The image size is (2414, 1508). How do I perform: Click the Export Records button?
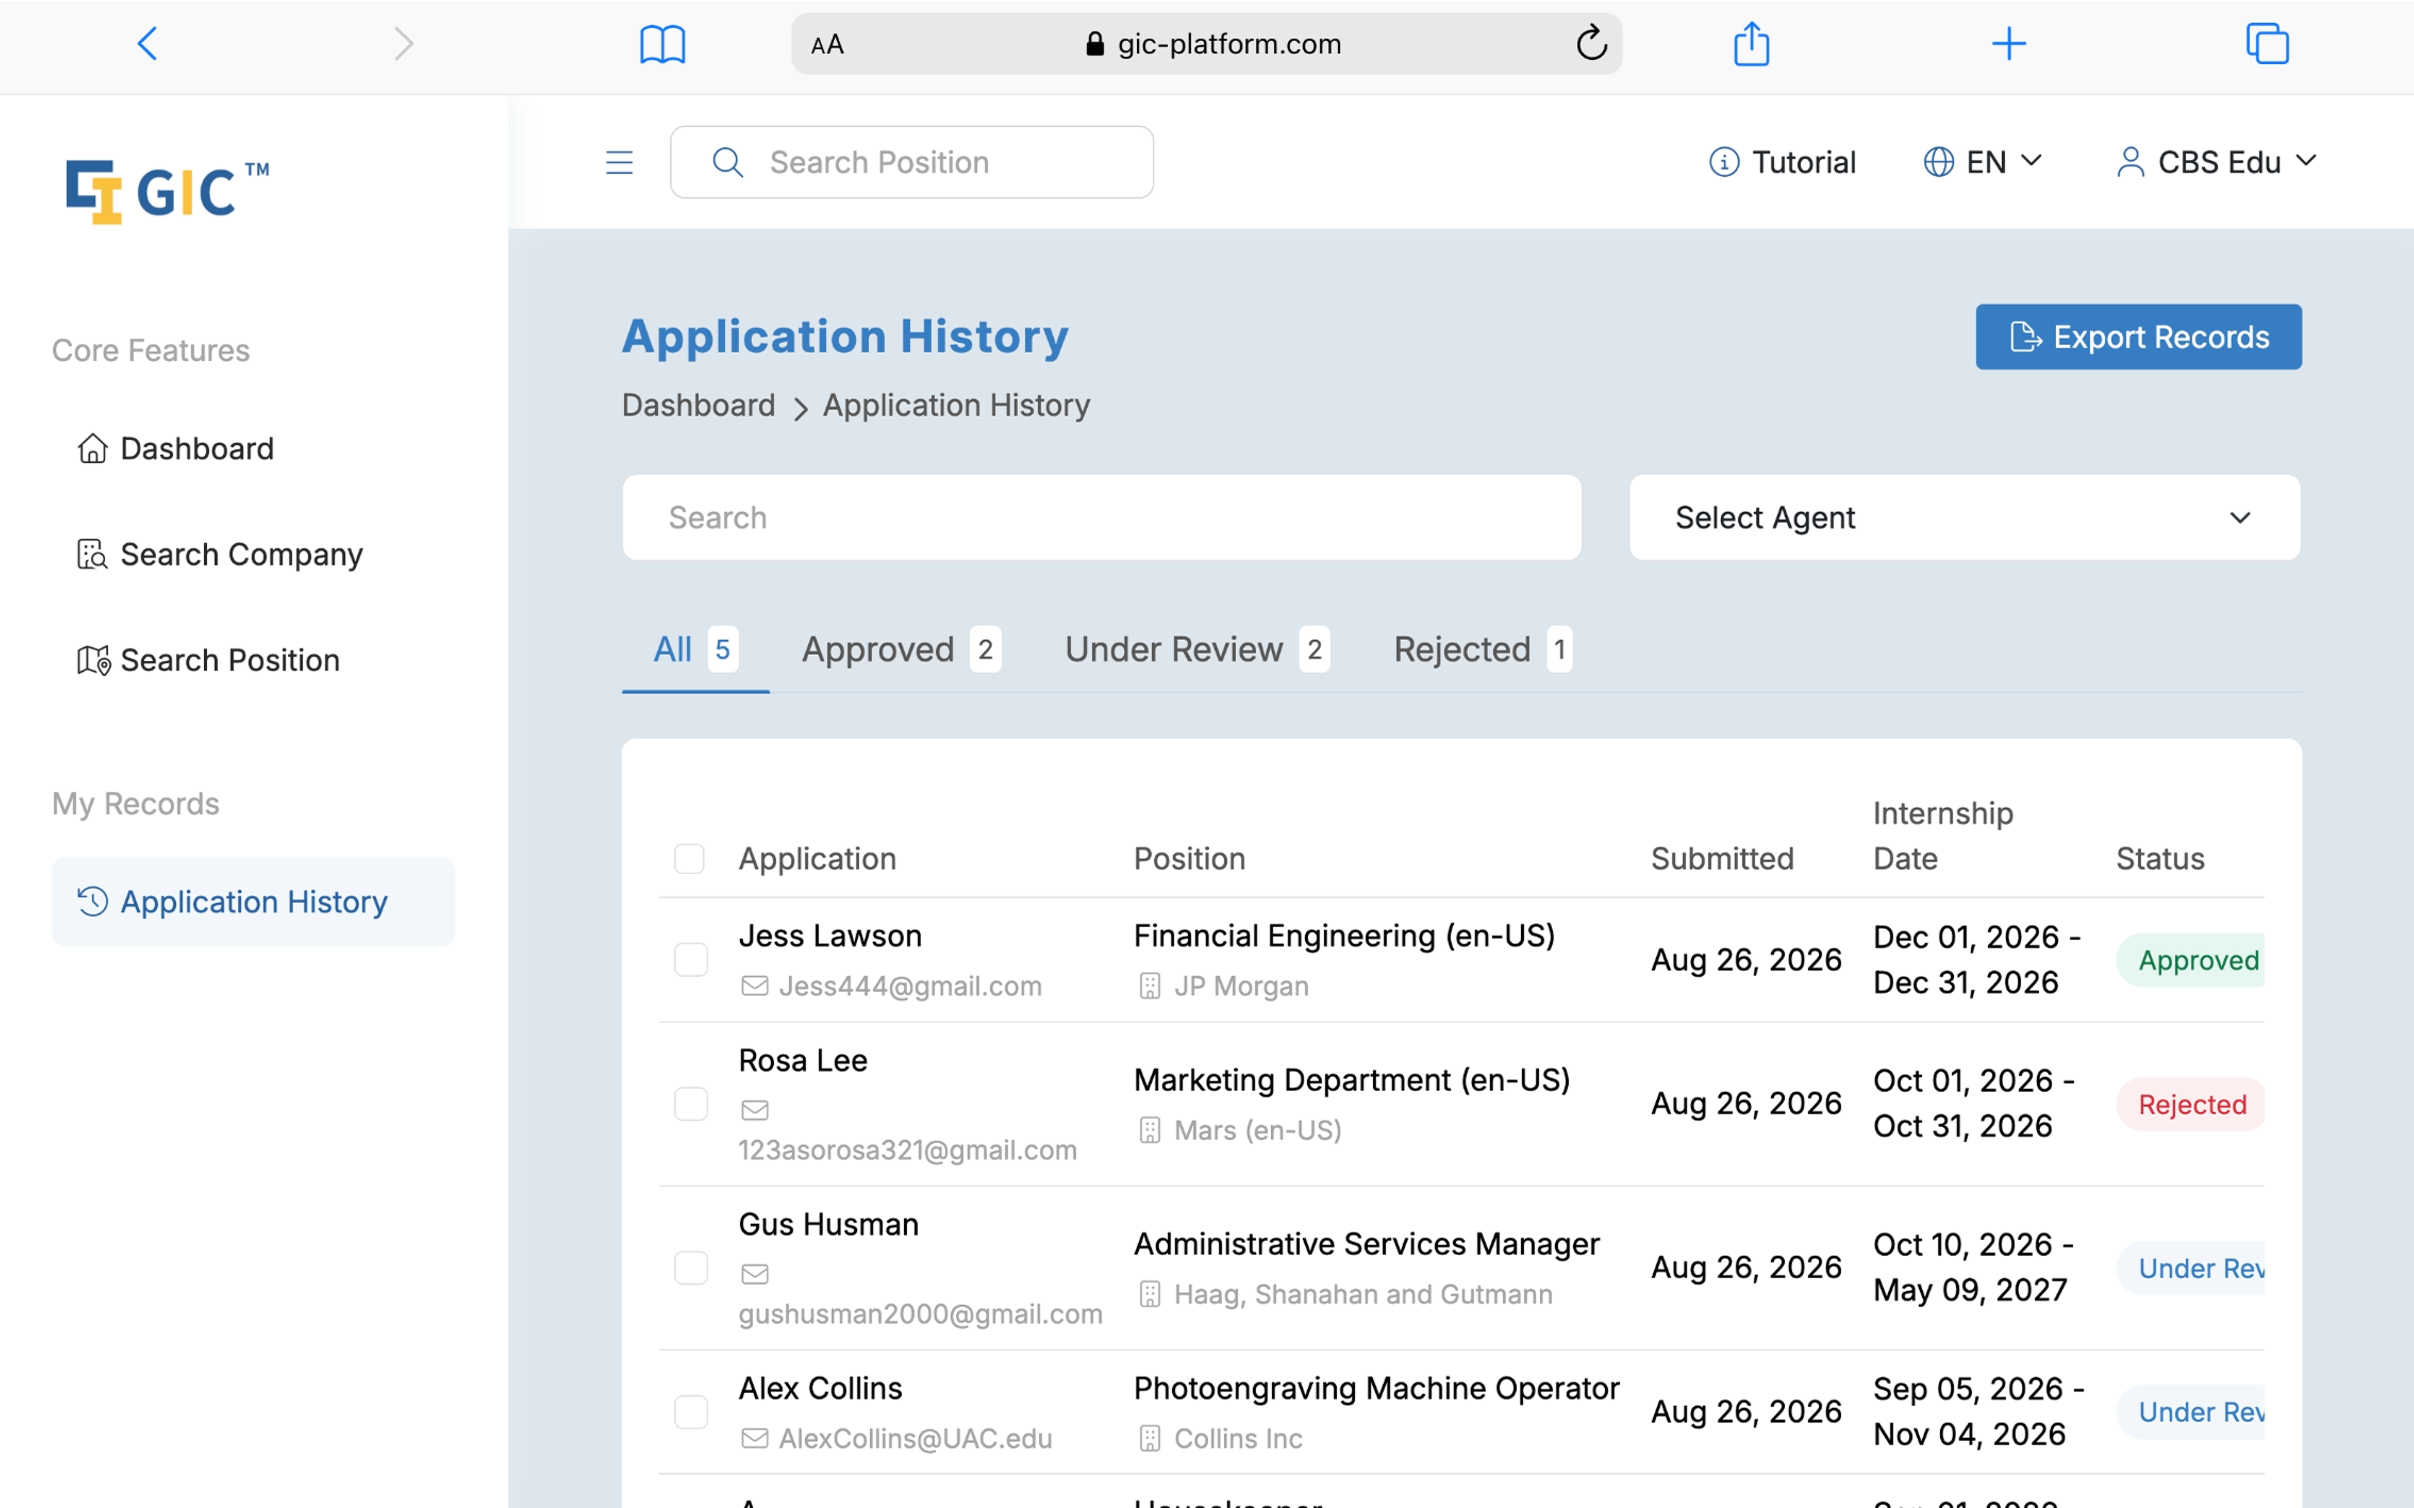(x=2138, y=337)
